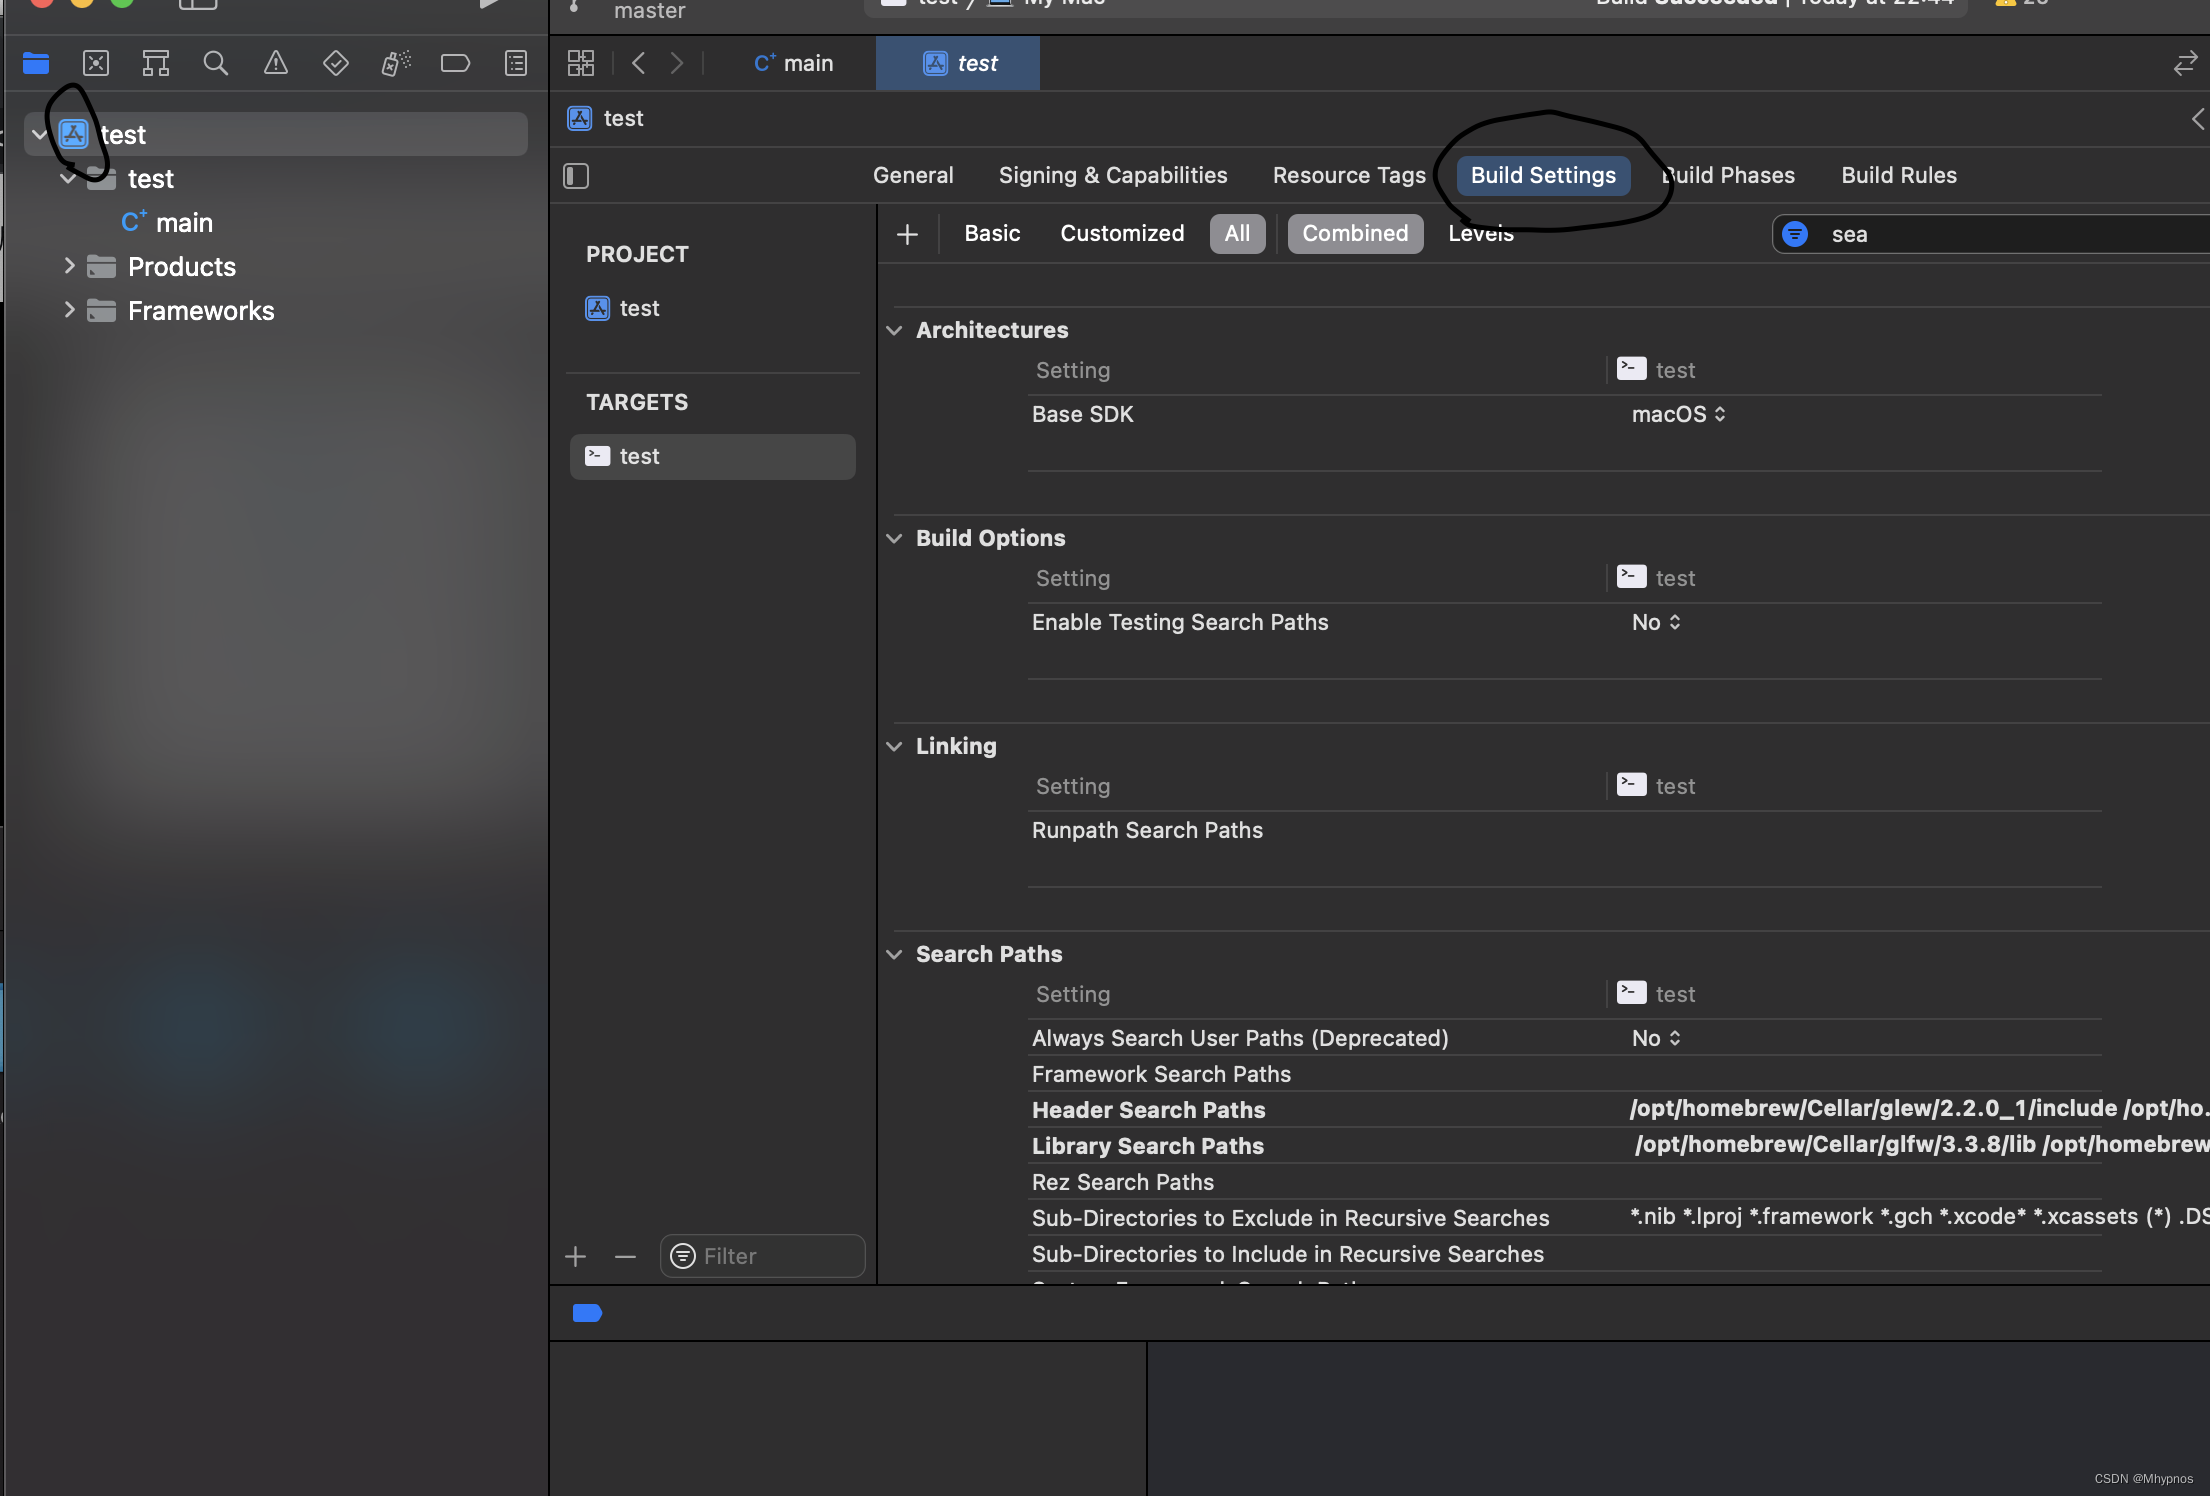Toggle Combined build settings view
Viewport: 2210px width, 1496px height.
1354,234
